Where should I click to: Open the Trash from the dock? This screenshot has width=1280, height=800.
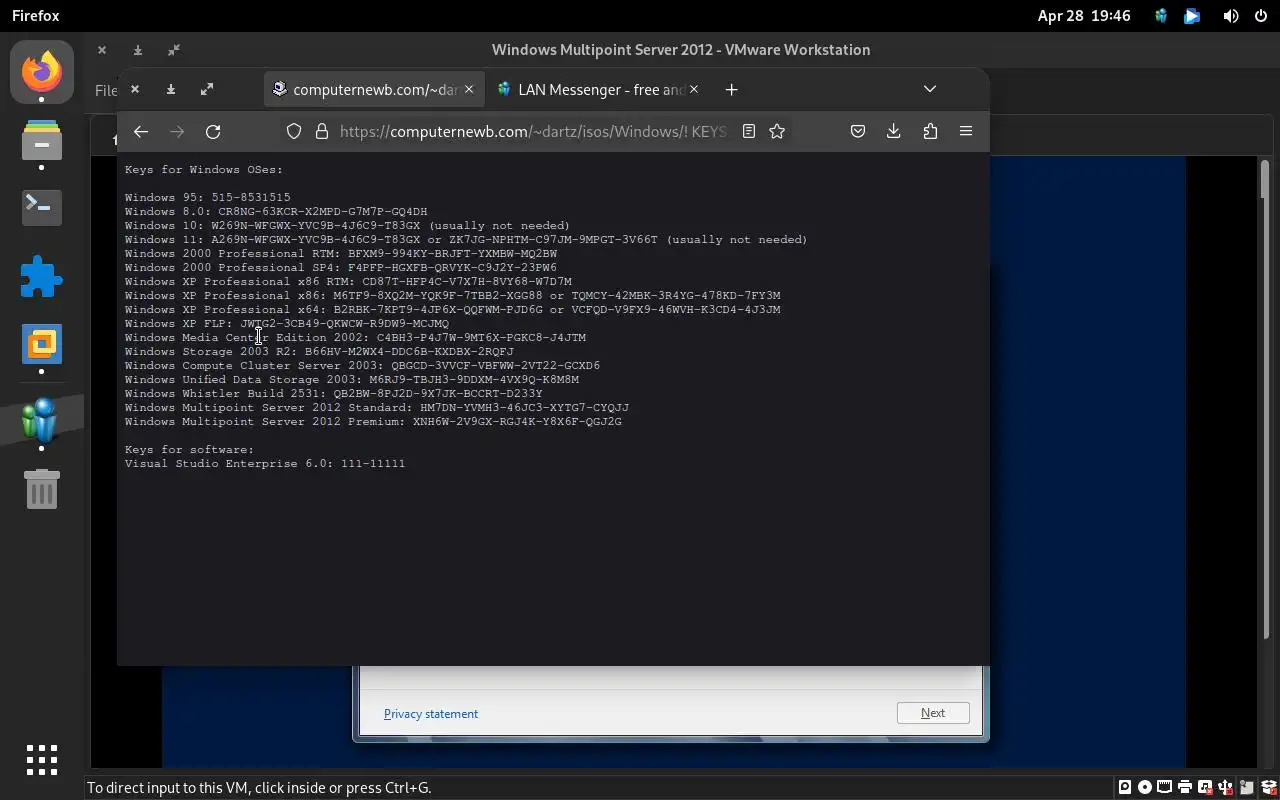coord(42,489)
